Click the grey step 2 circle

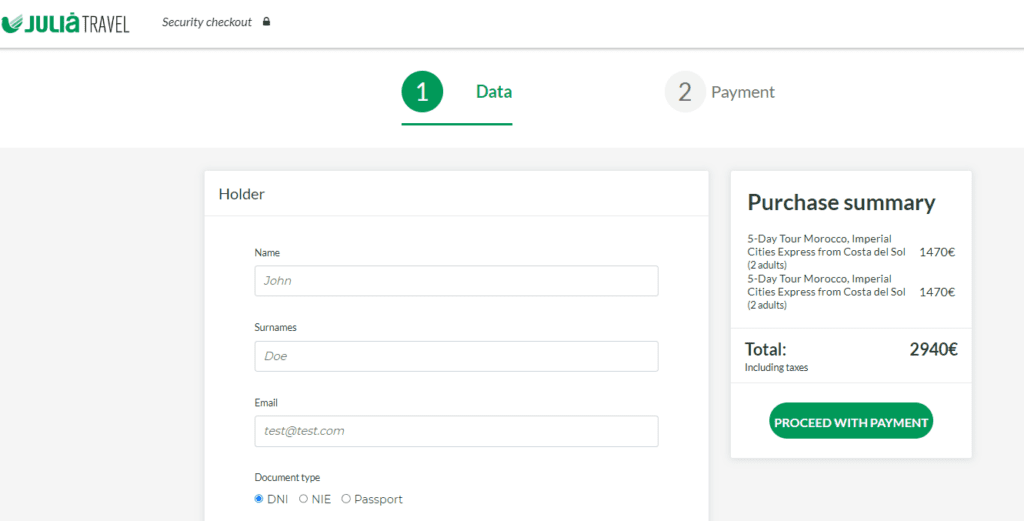point(685,92)
